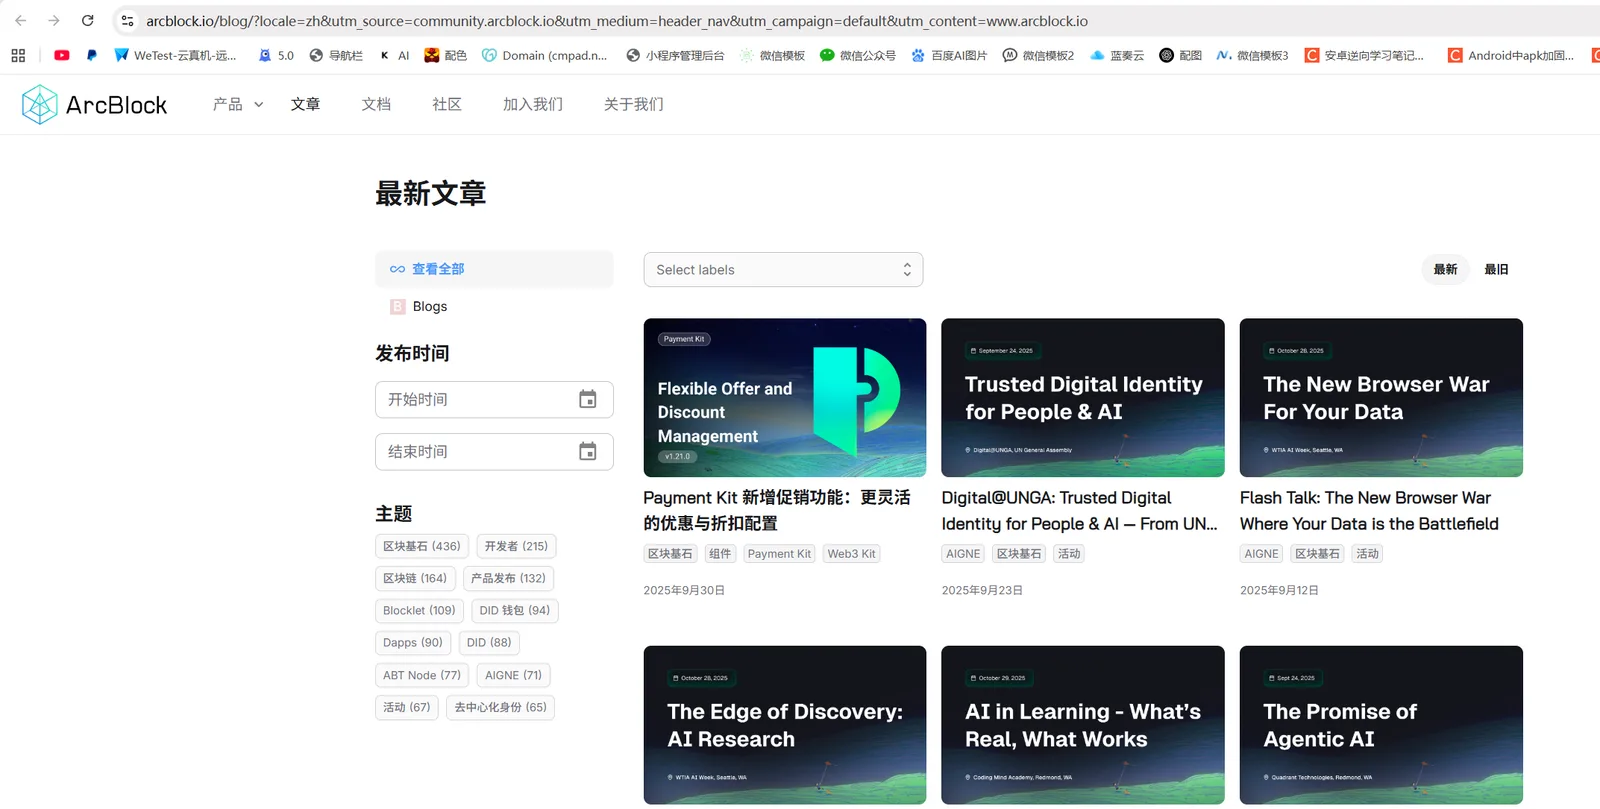Click the Payment Kit tag under first article
The width and height of the screenshot is (1600, 809).
[x=779, y=553]
